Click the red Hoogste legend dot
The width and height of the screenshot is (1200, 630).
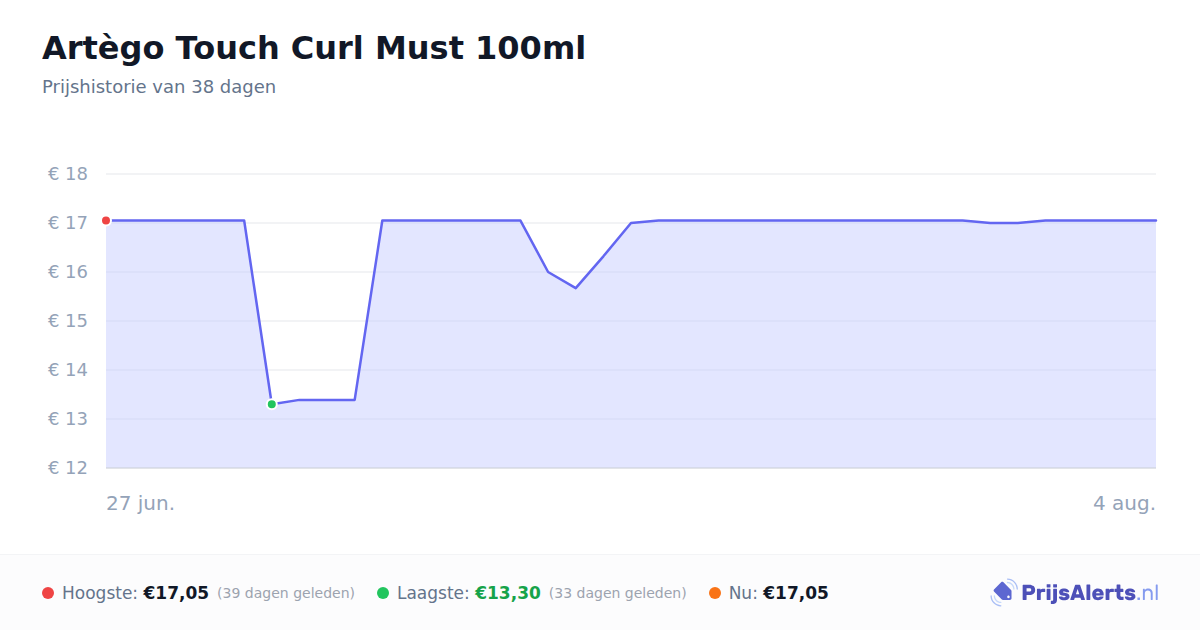click(x=48, y=593)
